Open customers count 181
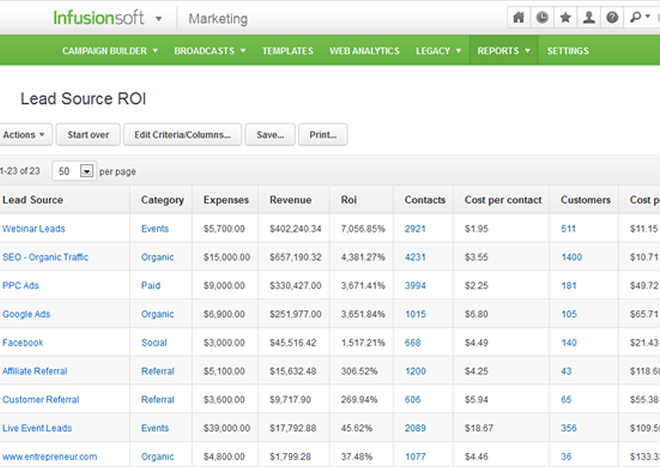 pyautogui.click(x=569, y=286)
